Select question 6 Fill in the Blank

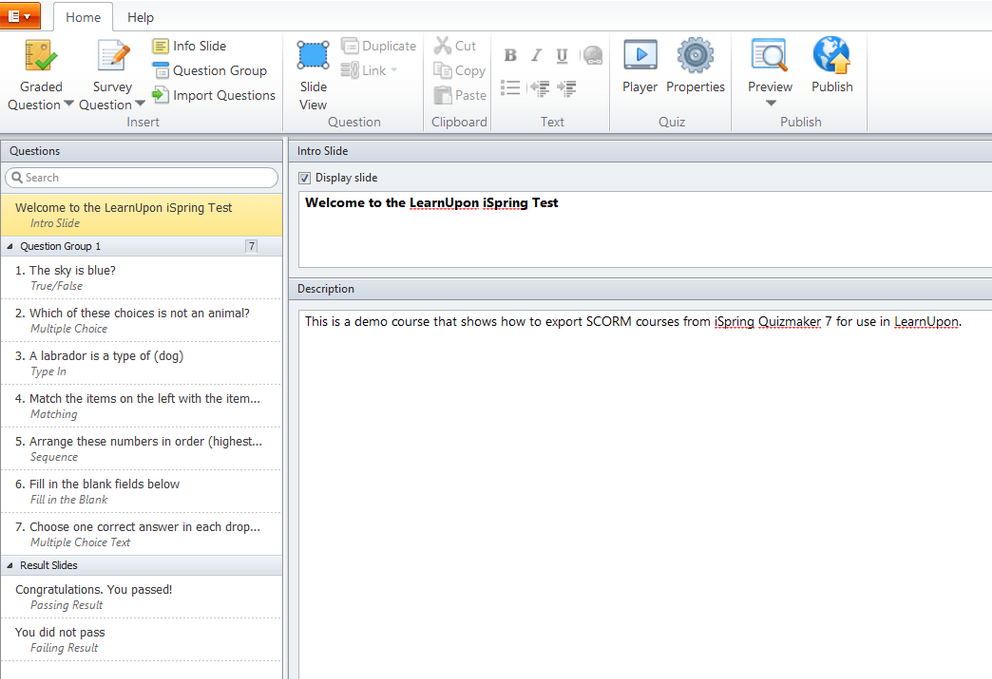click(x=141, y=491)
